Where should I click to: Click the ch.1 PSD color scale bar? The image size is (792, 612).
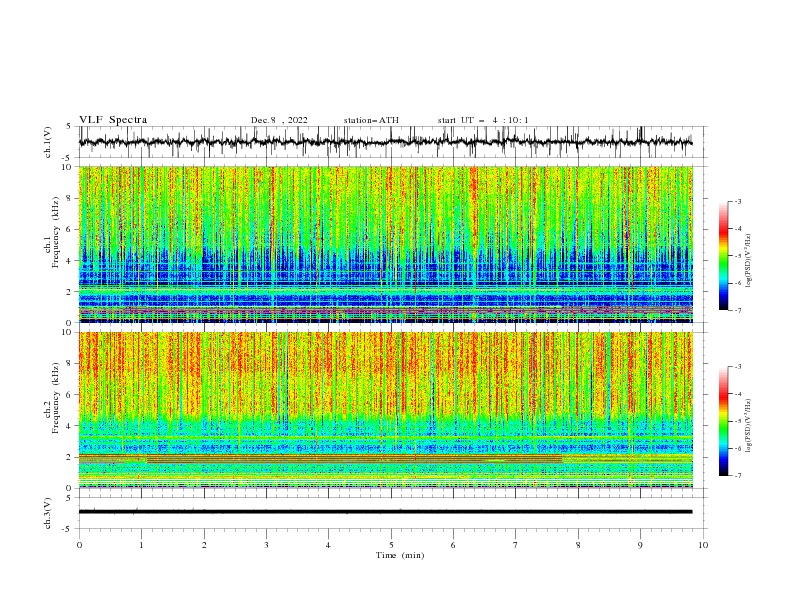(x=724, y=256)
